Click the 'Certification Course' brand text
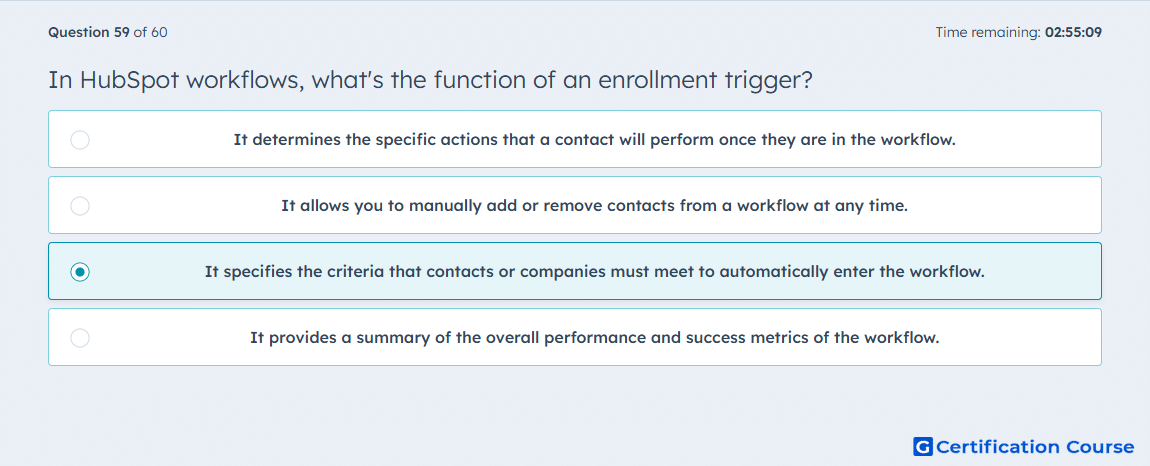The height and width of the screenshot is (466, 1150). point(1036,447)
